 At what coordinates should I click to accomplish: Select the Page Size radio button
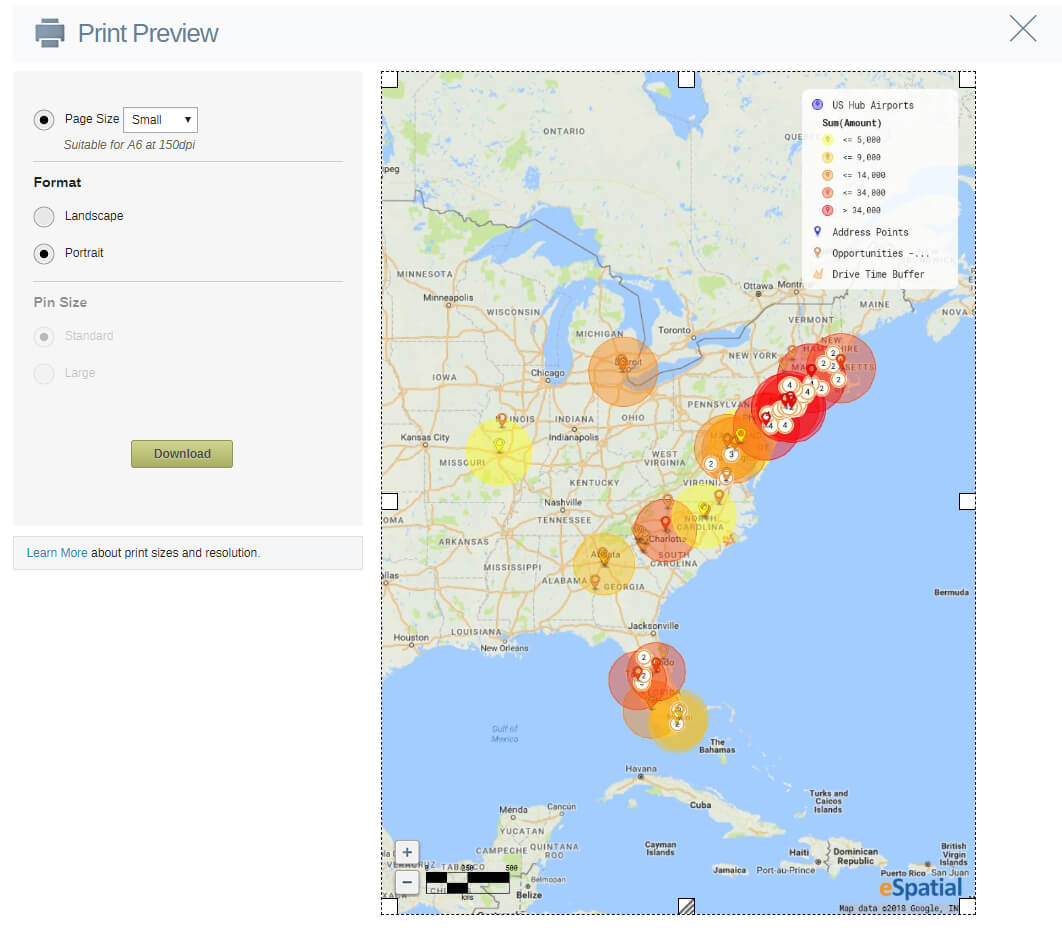[44, 120]
